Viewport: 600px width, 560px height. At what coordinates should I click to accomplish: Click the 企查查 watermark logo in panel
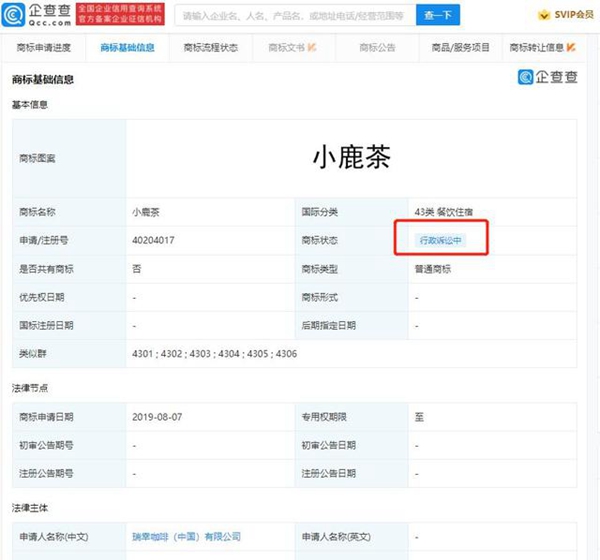(x=547, y=78)
